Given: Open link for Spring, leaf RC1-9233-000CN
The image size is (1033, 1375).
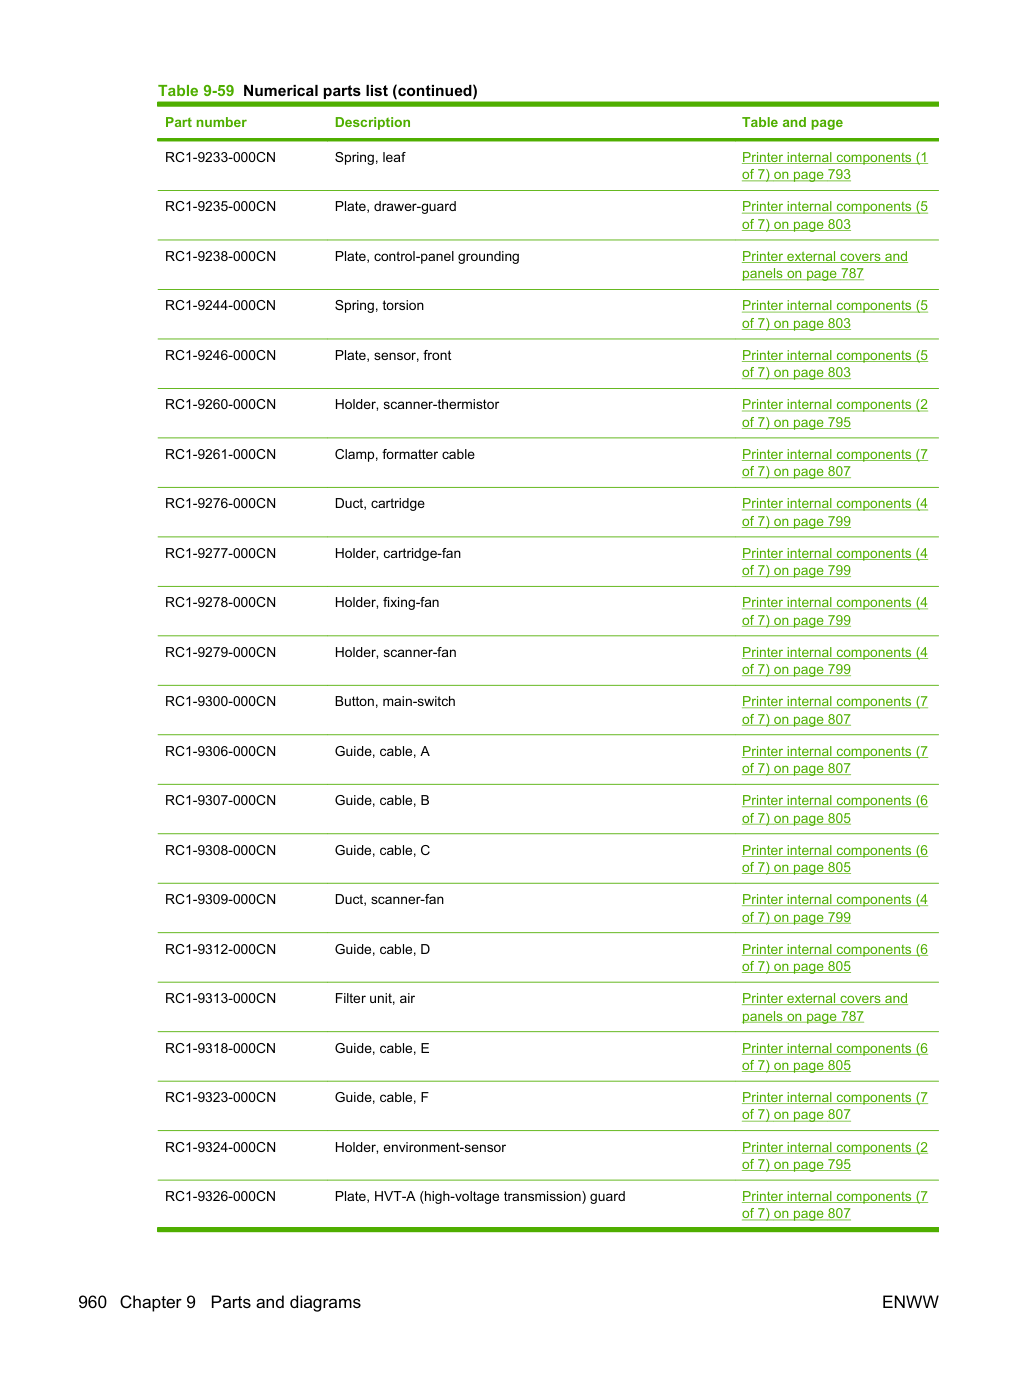Looking at the screenshot, I should coord(834,166).
